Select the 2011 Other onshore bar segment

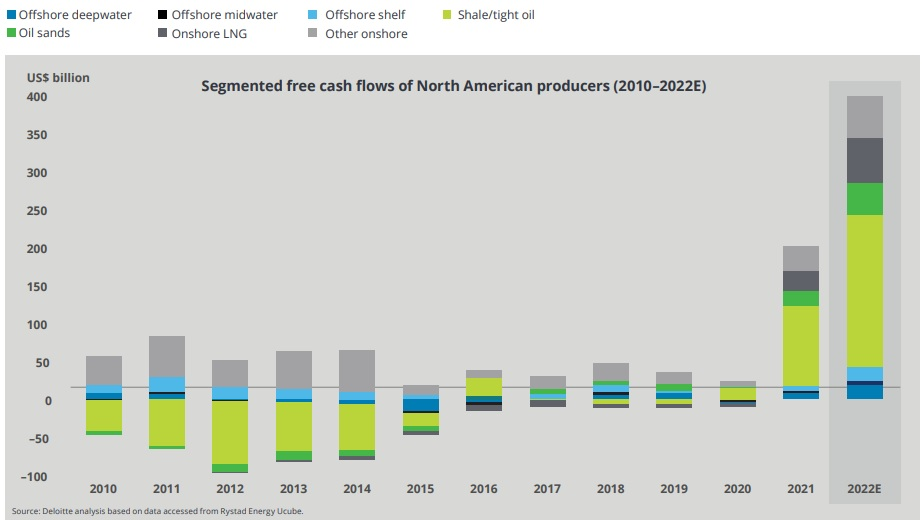pos(167,356)
